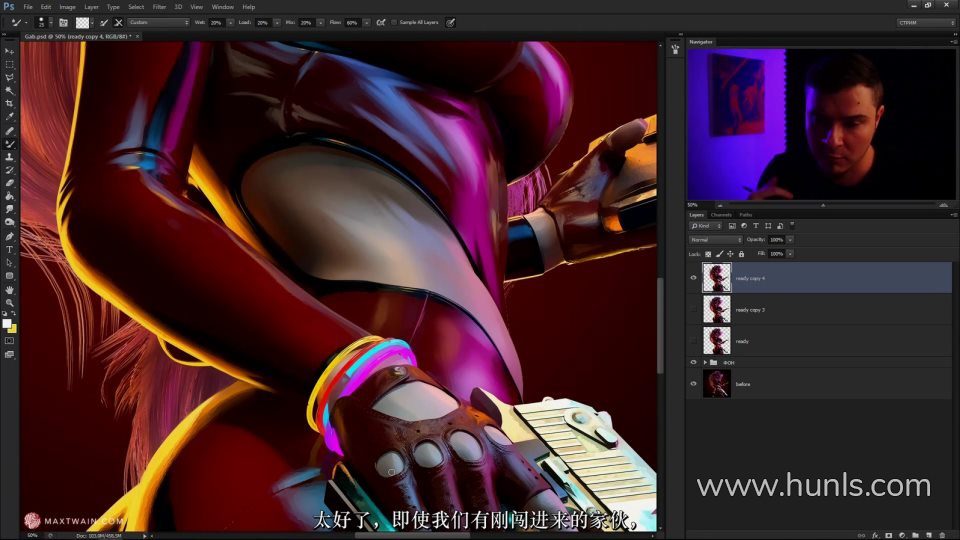Enable the airbrush option
This screenshot has height=540, width=960.
click(x=381, y=23)
